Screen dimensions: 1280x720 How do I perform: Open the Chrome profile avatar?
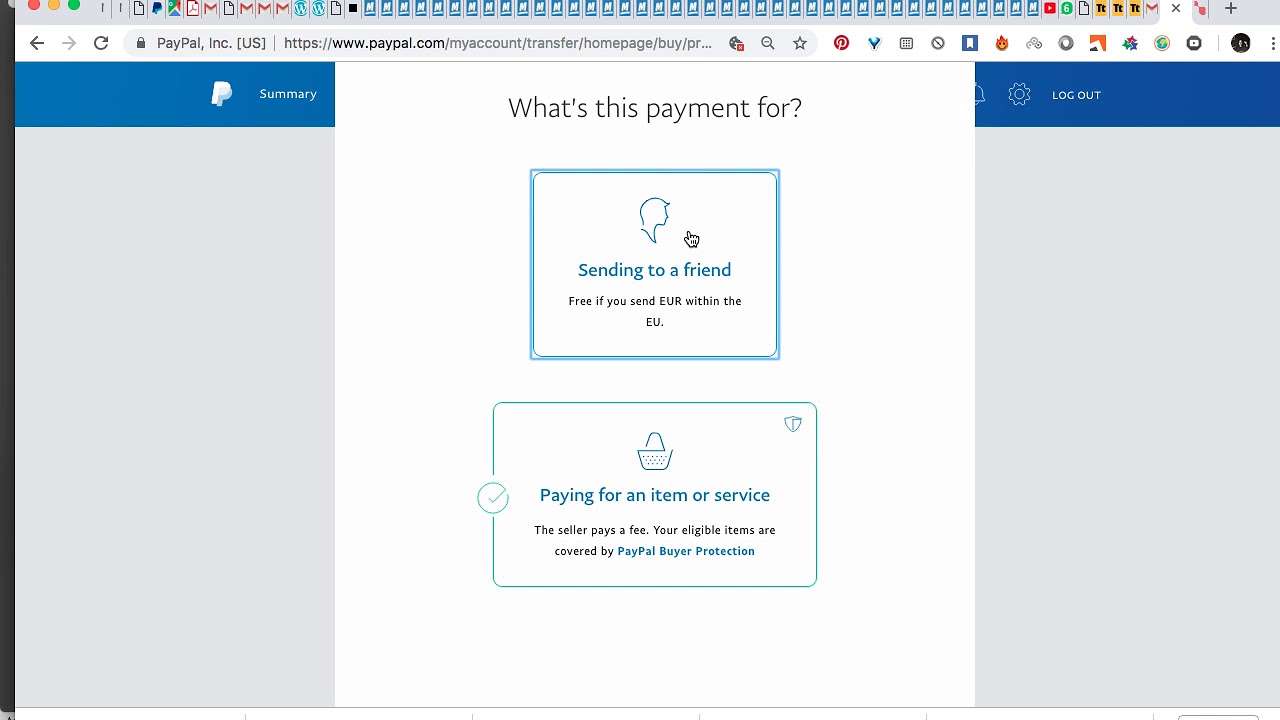click(x=1241, y=43)
